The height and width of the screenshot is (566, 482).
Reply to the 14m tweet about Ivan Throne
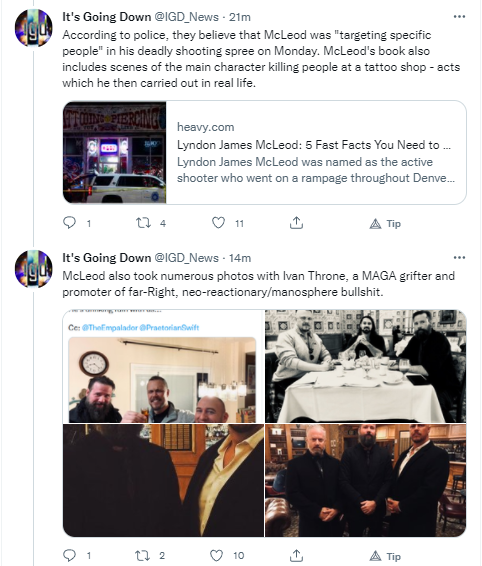tap(69, 555)
